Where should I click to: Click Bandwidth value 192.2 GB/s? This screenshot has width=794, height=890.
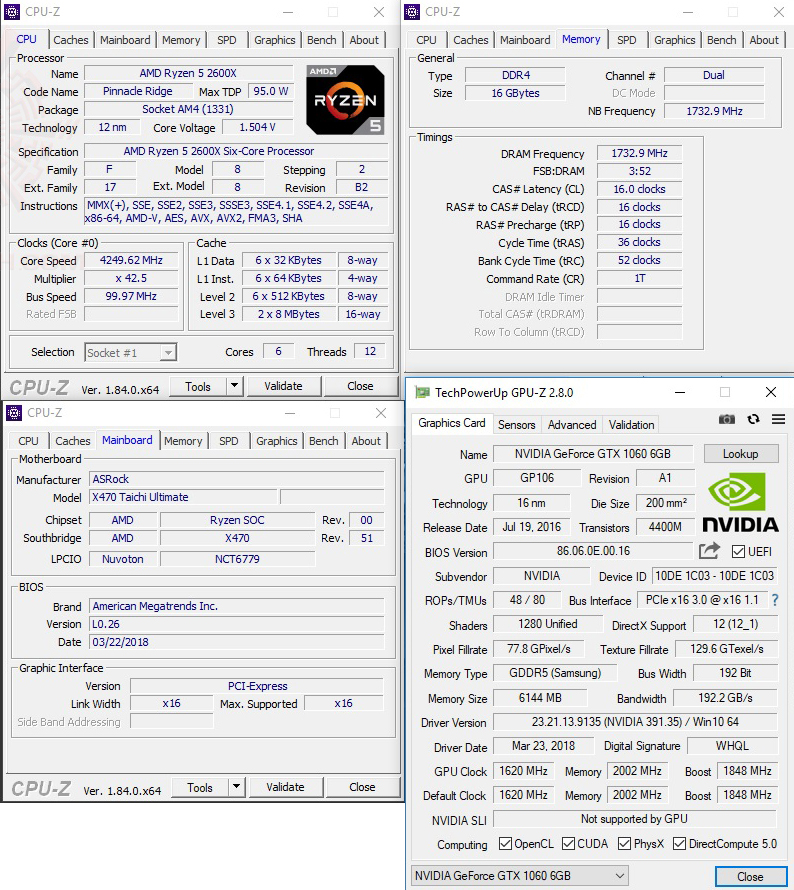(725, 698)
